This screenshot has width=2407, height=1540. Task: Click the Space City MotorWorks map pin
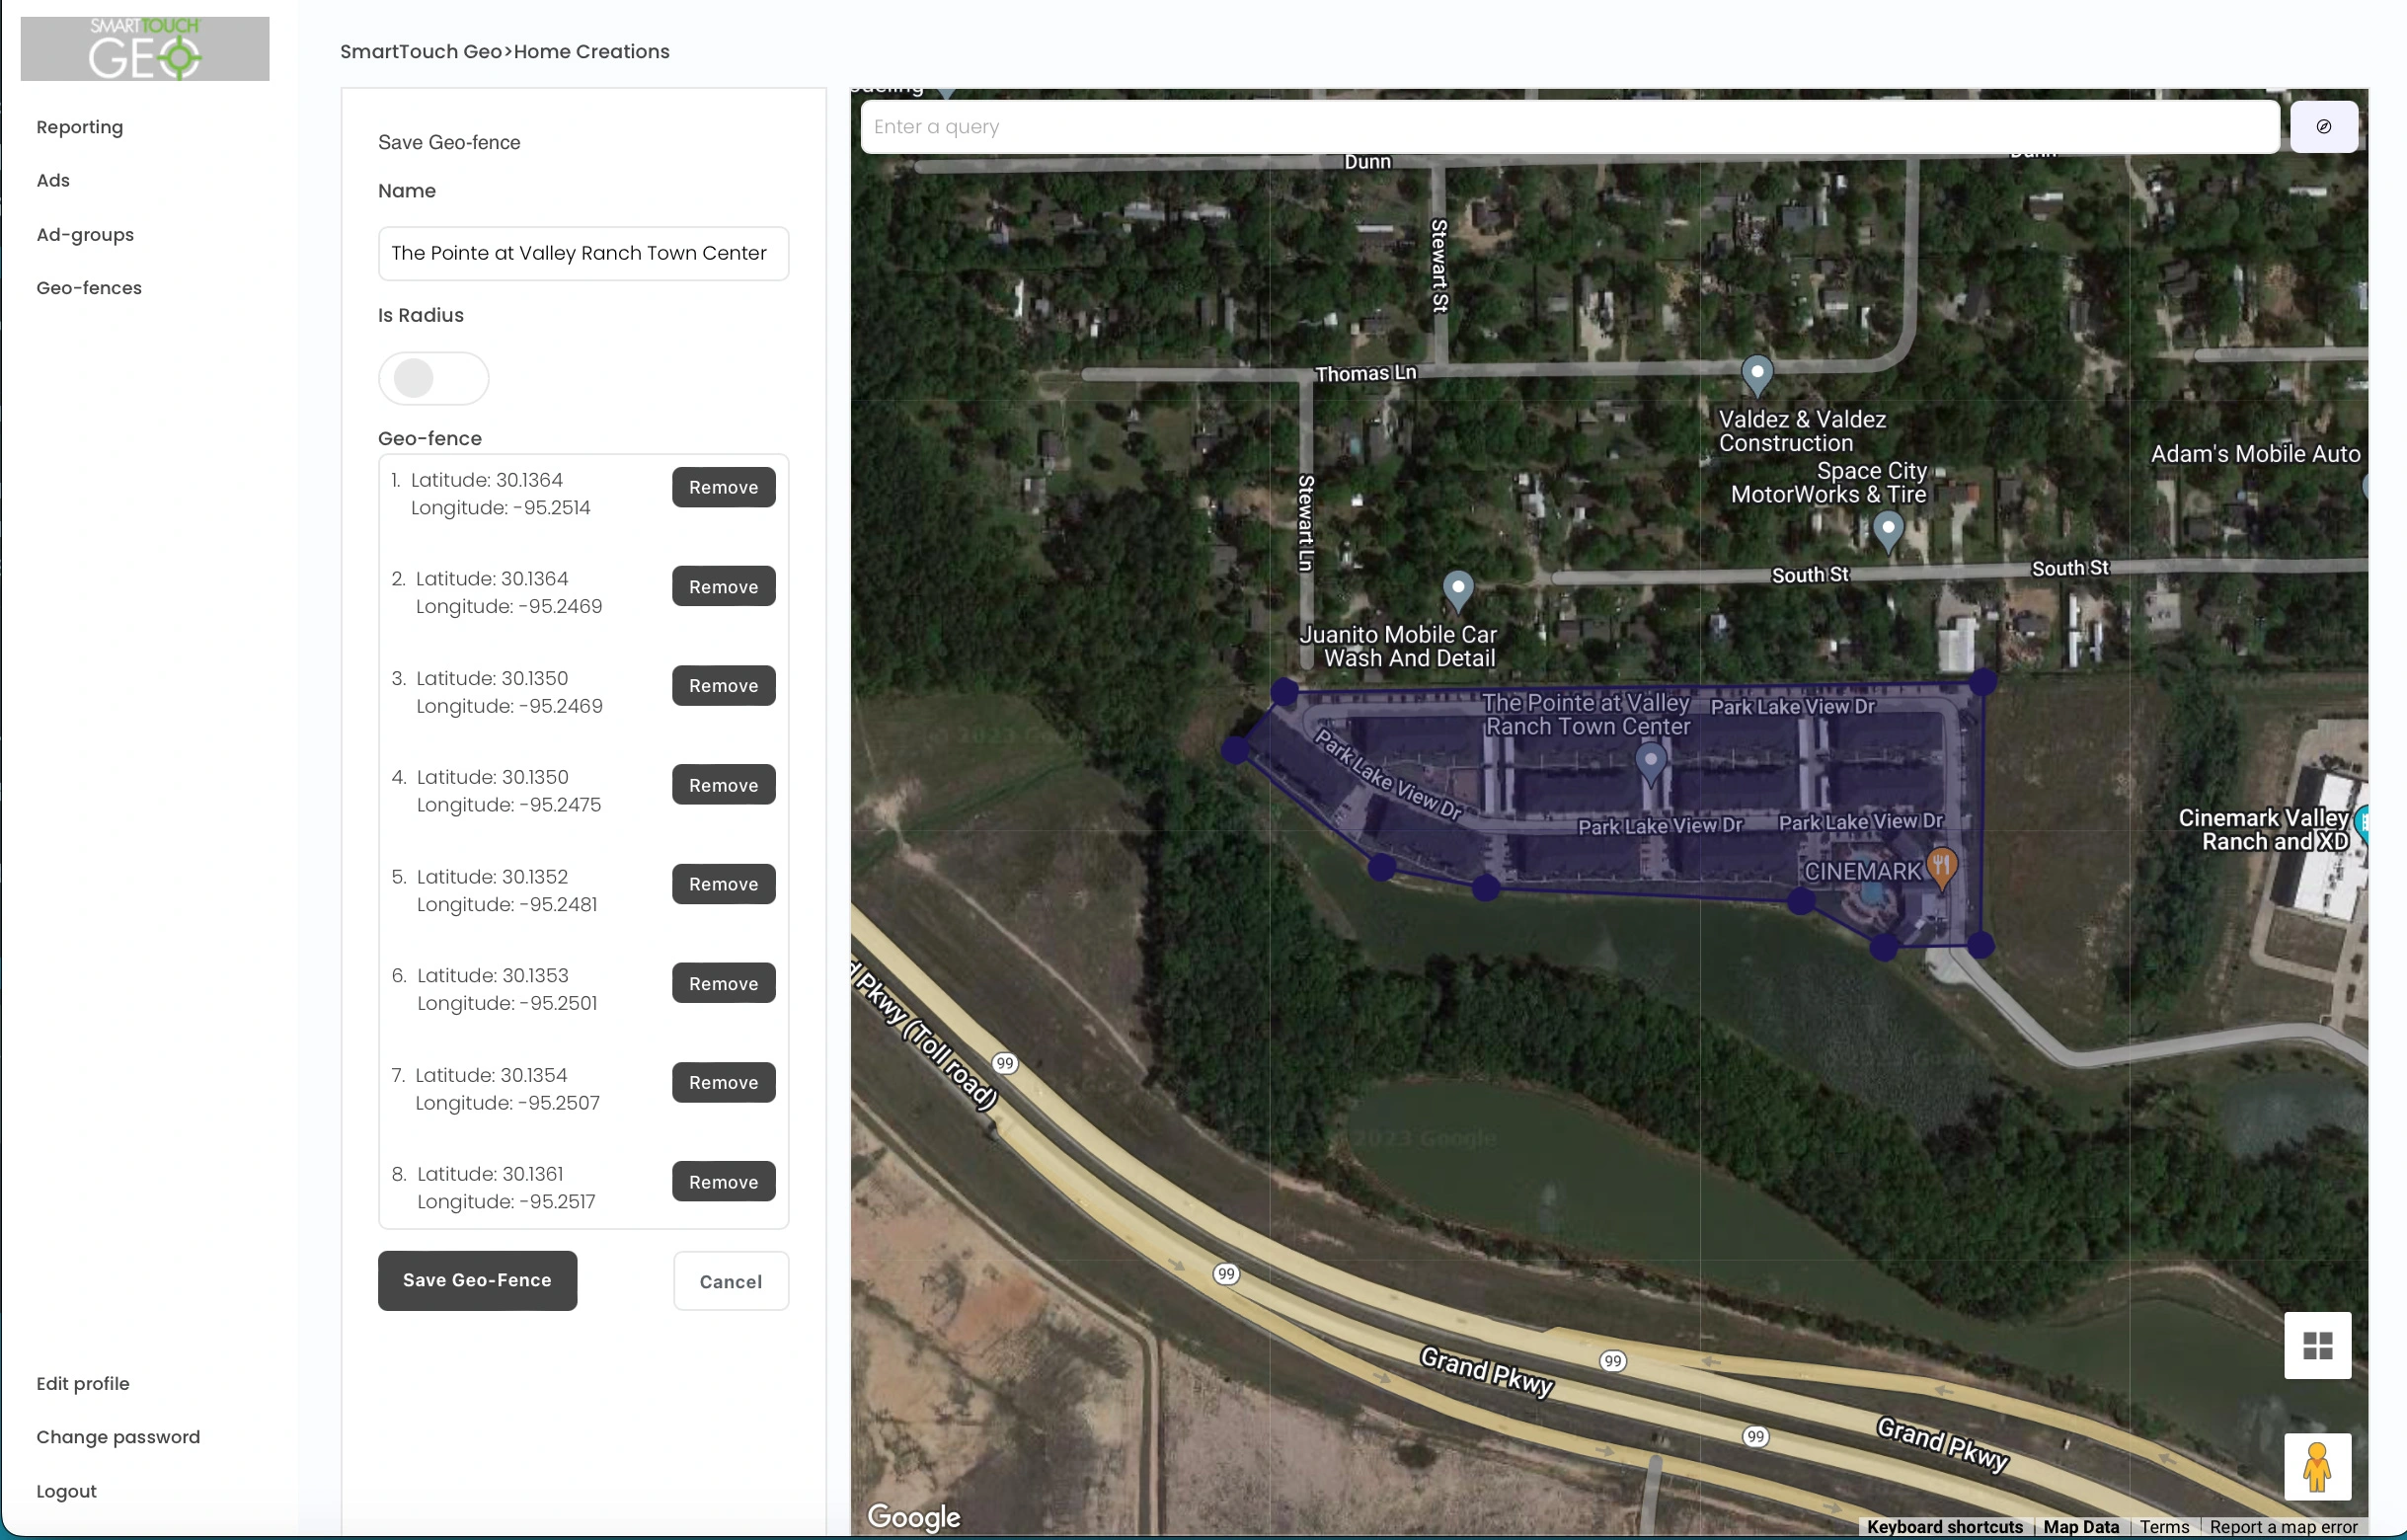1887,529
